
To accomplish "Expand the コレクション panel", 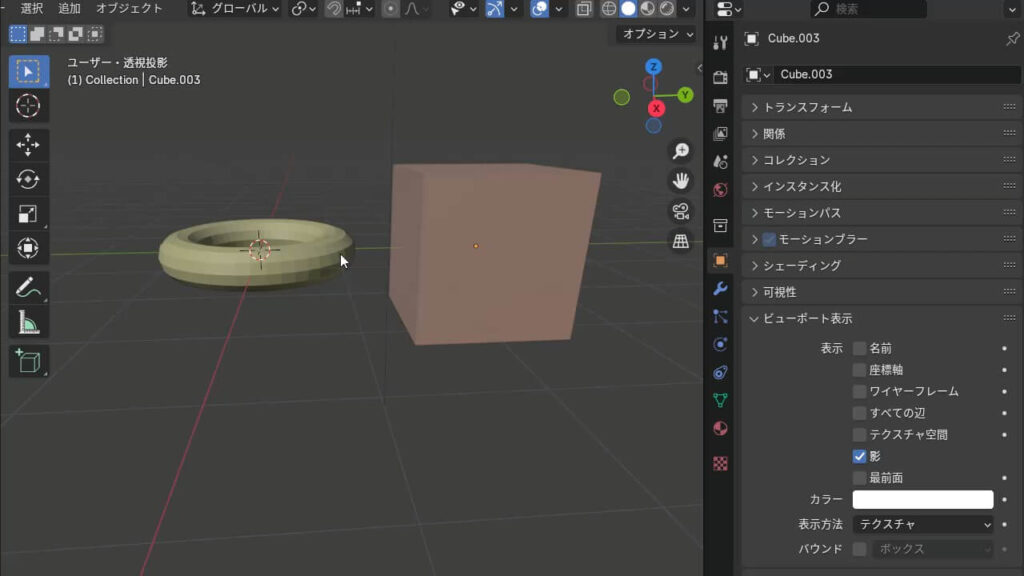I will [x=881, y=160].
